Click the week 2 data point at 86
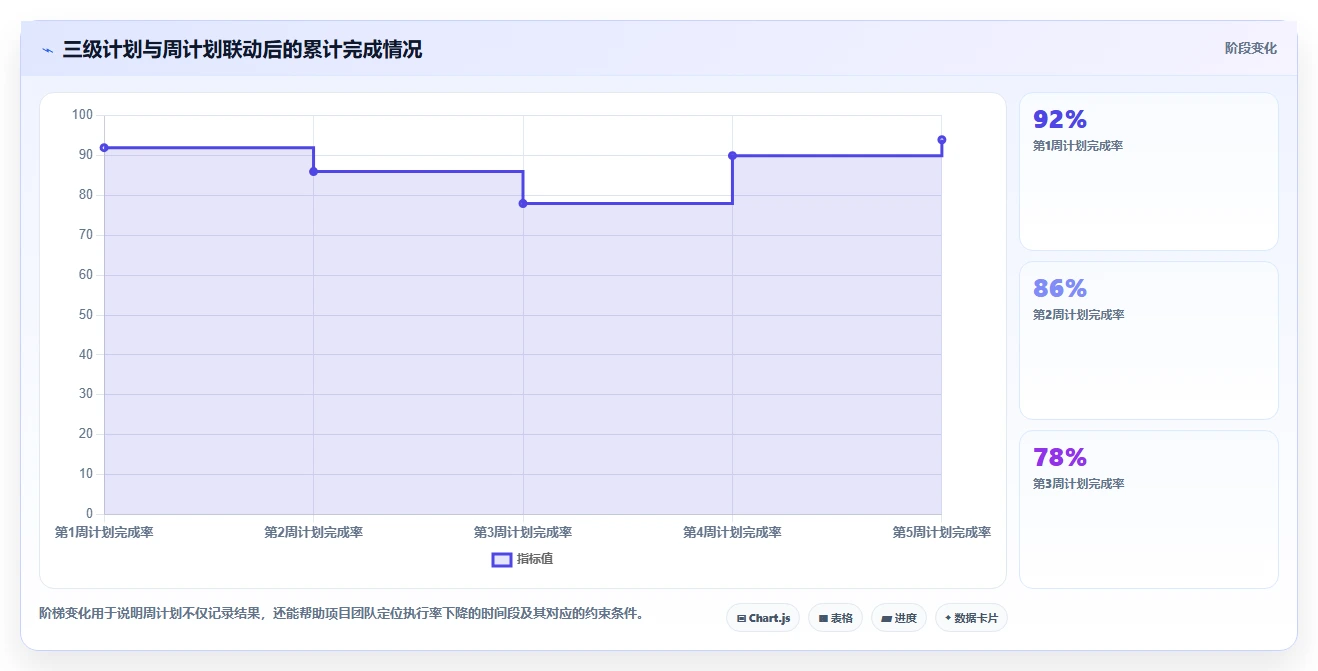This screenshot has width=1318, height=671. point(313,172)
